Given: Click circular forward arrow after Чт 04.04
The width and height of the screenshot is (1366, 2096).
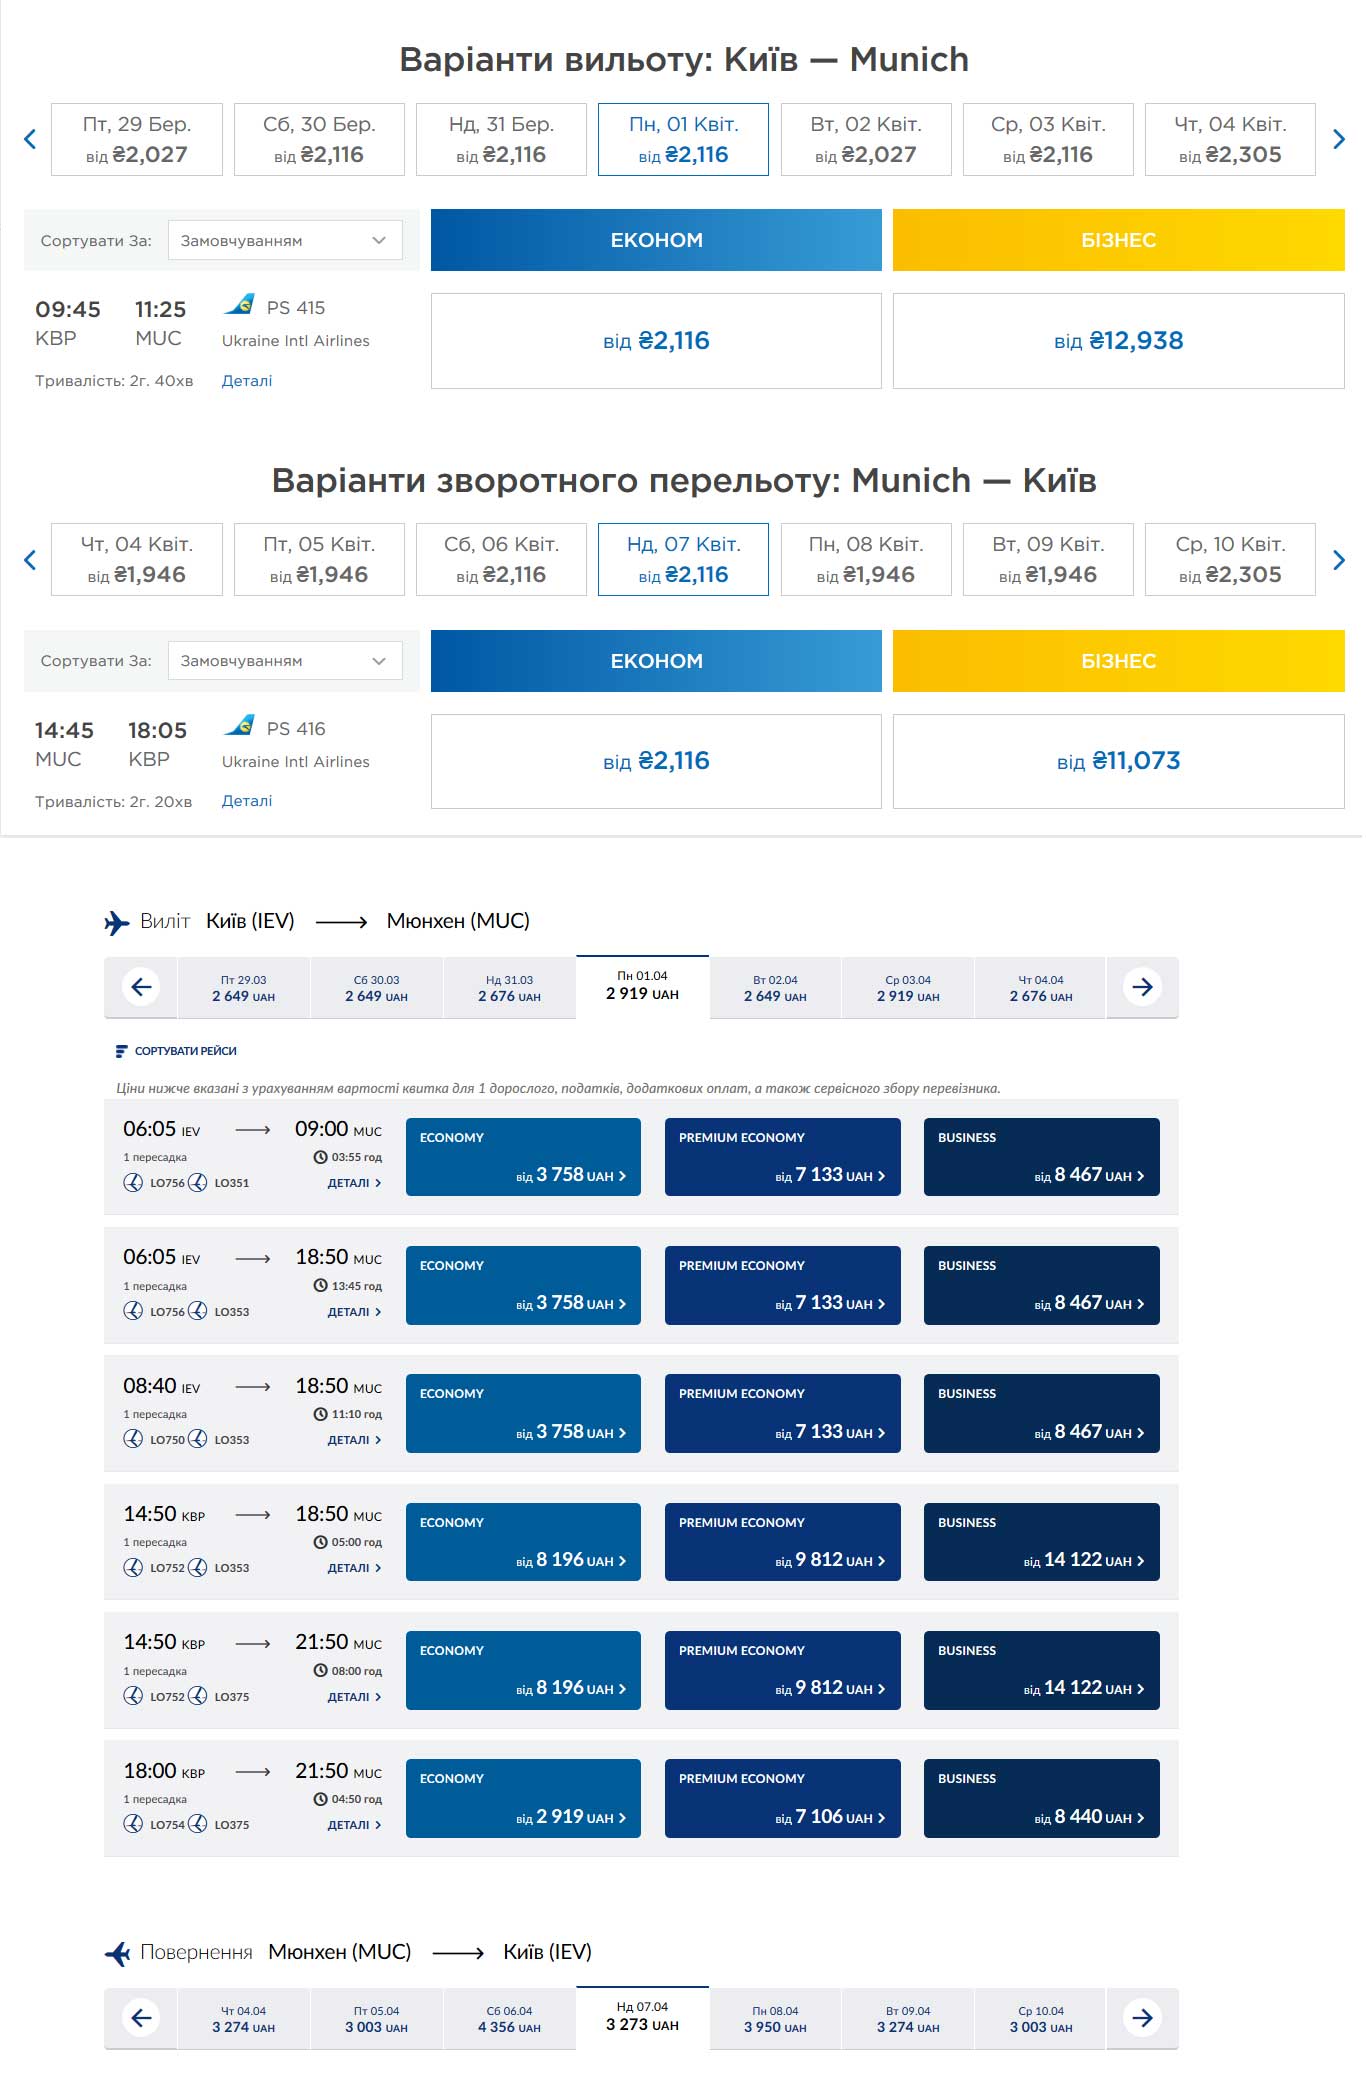Looking at the screenshot, I should [1142, 988].
